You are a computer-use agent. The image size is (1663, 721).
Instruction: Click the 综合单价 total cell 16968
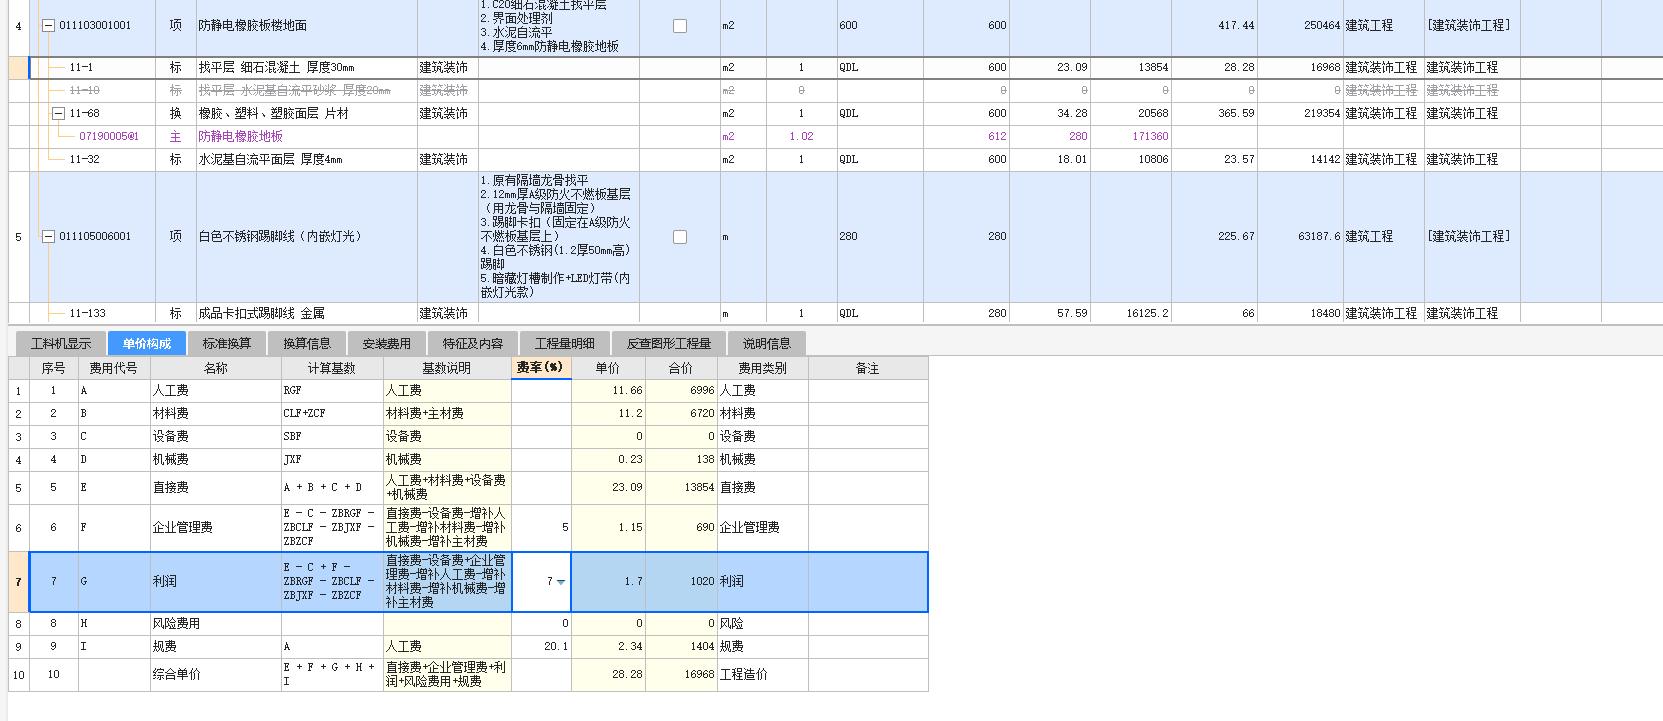tap(681, 674)
